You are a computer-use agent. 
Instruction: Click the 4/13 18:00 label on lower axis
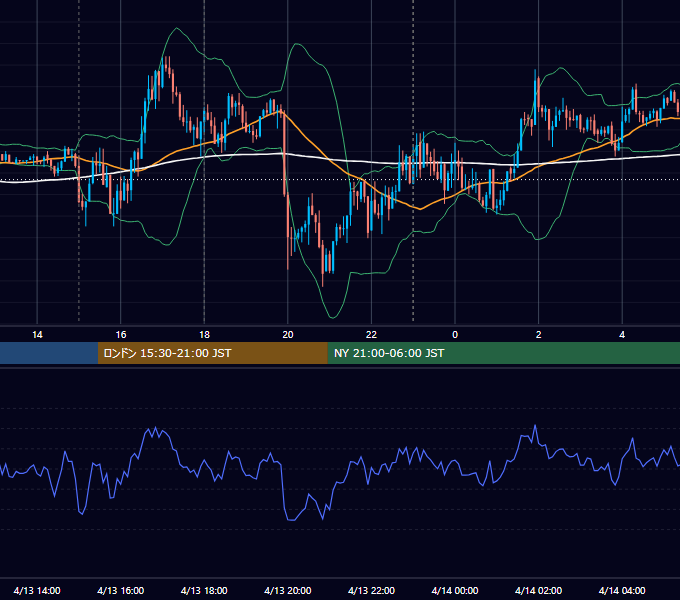pos(204,590)
